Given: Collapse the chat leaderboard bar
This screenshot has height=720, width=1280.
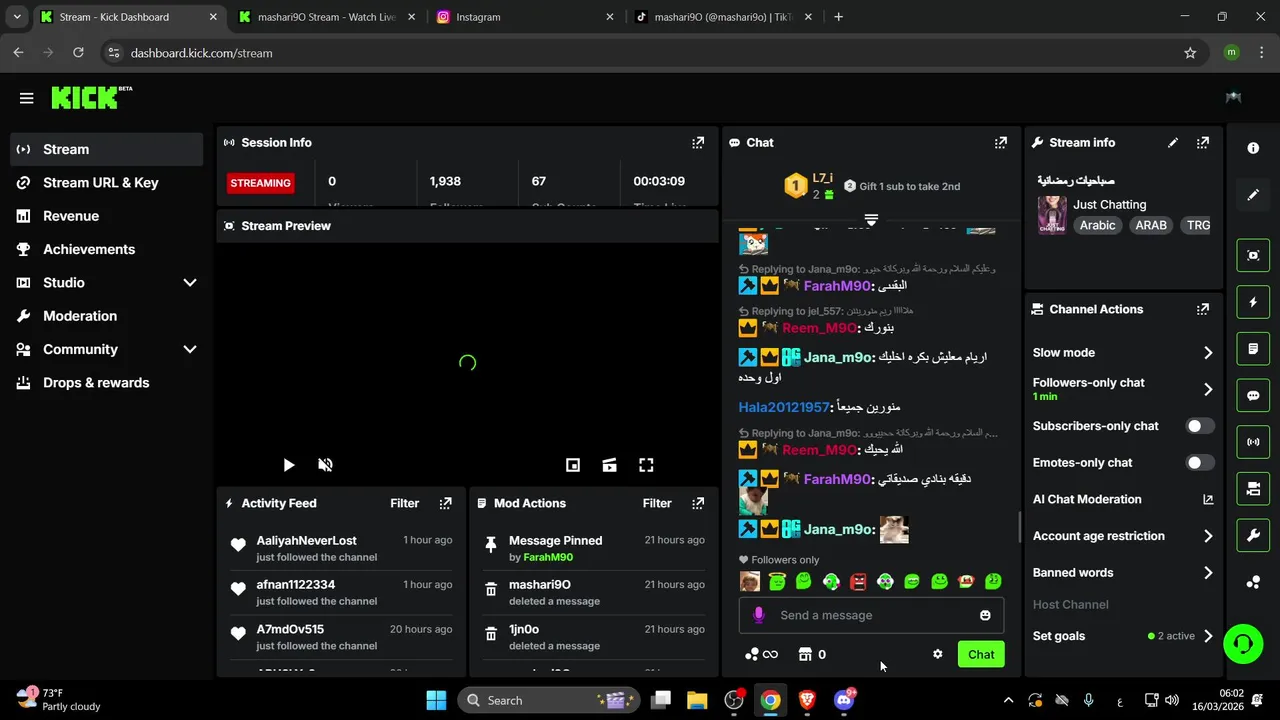Looking at the screenshot, I should [871, 219].
